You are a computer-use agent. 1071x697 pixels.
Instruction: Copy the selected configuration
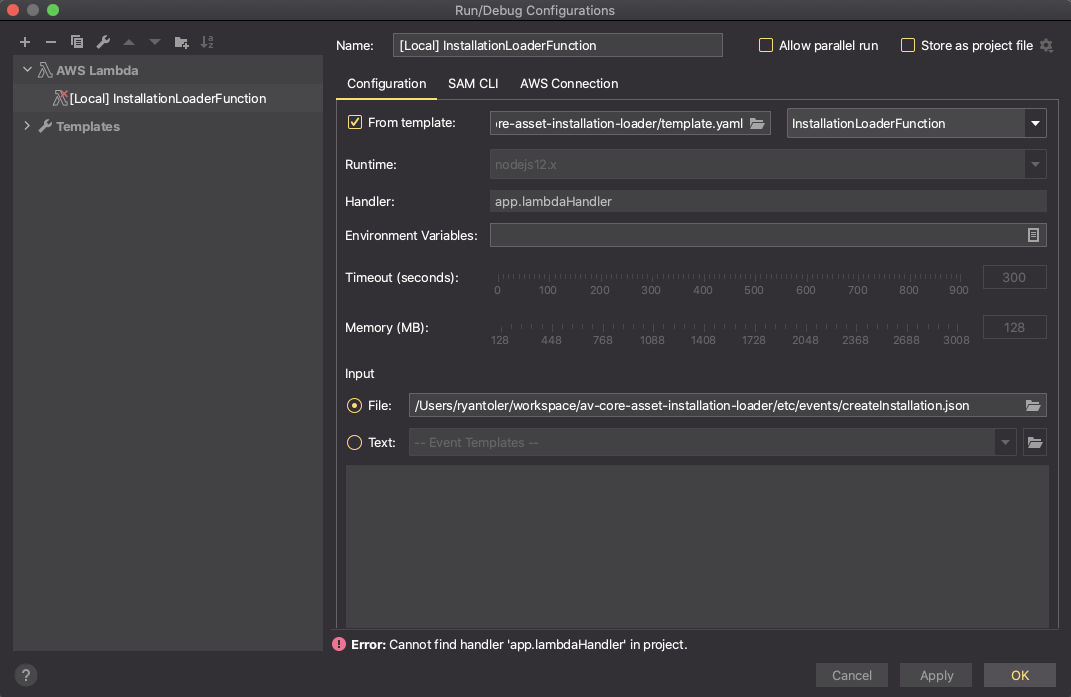(x=76, y=42)
